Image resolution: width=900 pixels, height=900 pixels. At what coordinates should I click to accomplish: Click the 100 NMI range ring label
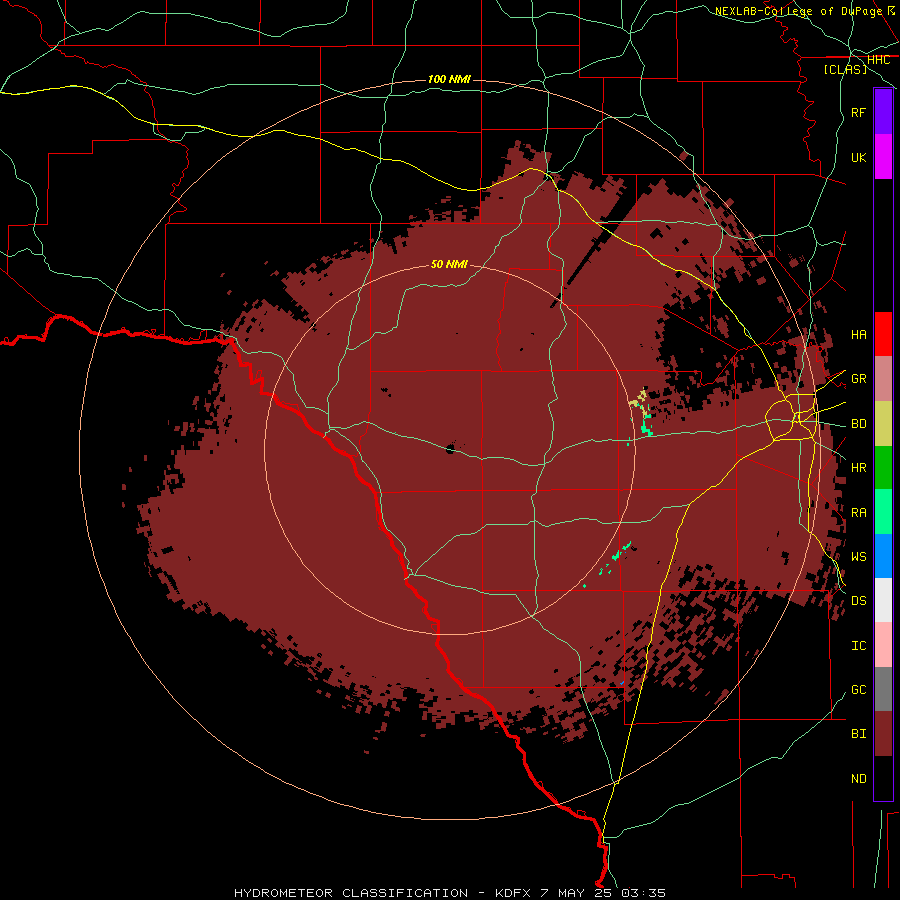click(x=449, y=79)
